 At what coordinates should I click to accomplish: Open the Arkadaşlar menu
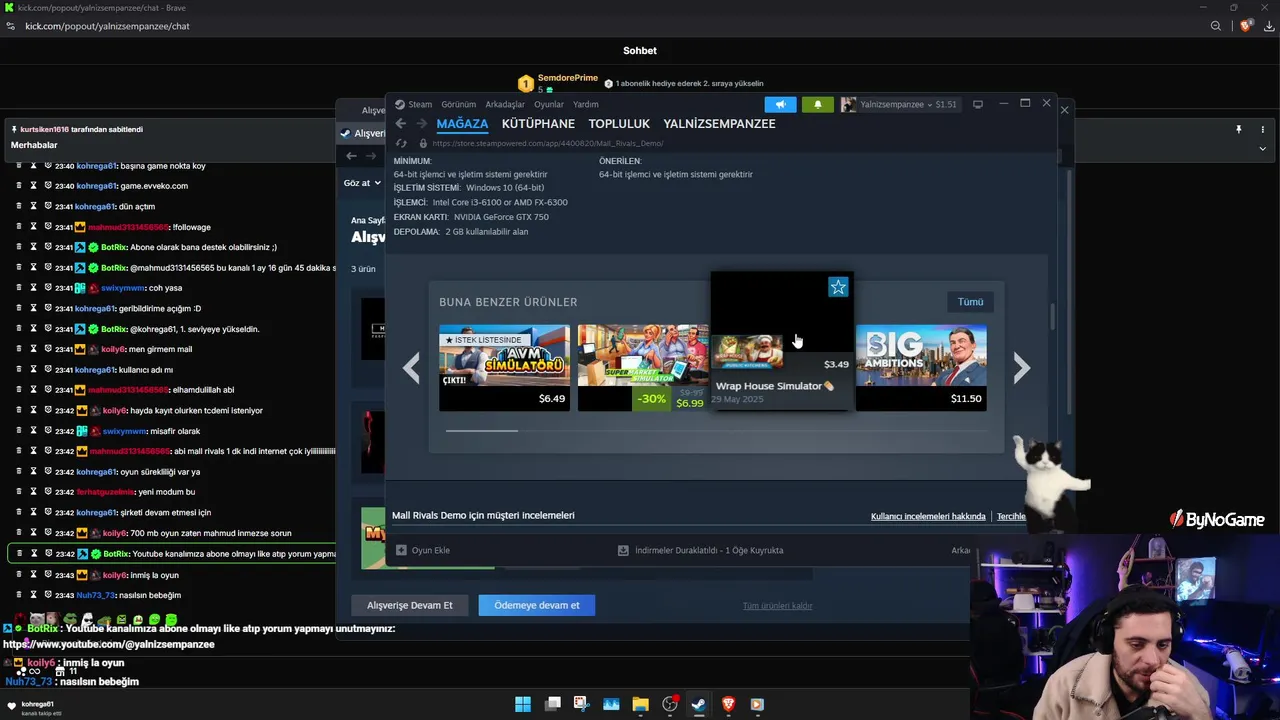[505, 104]
